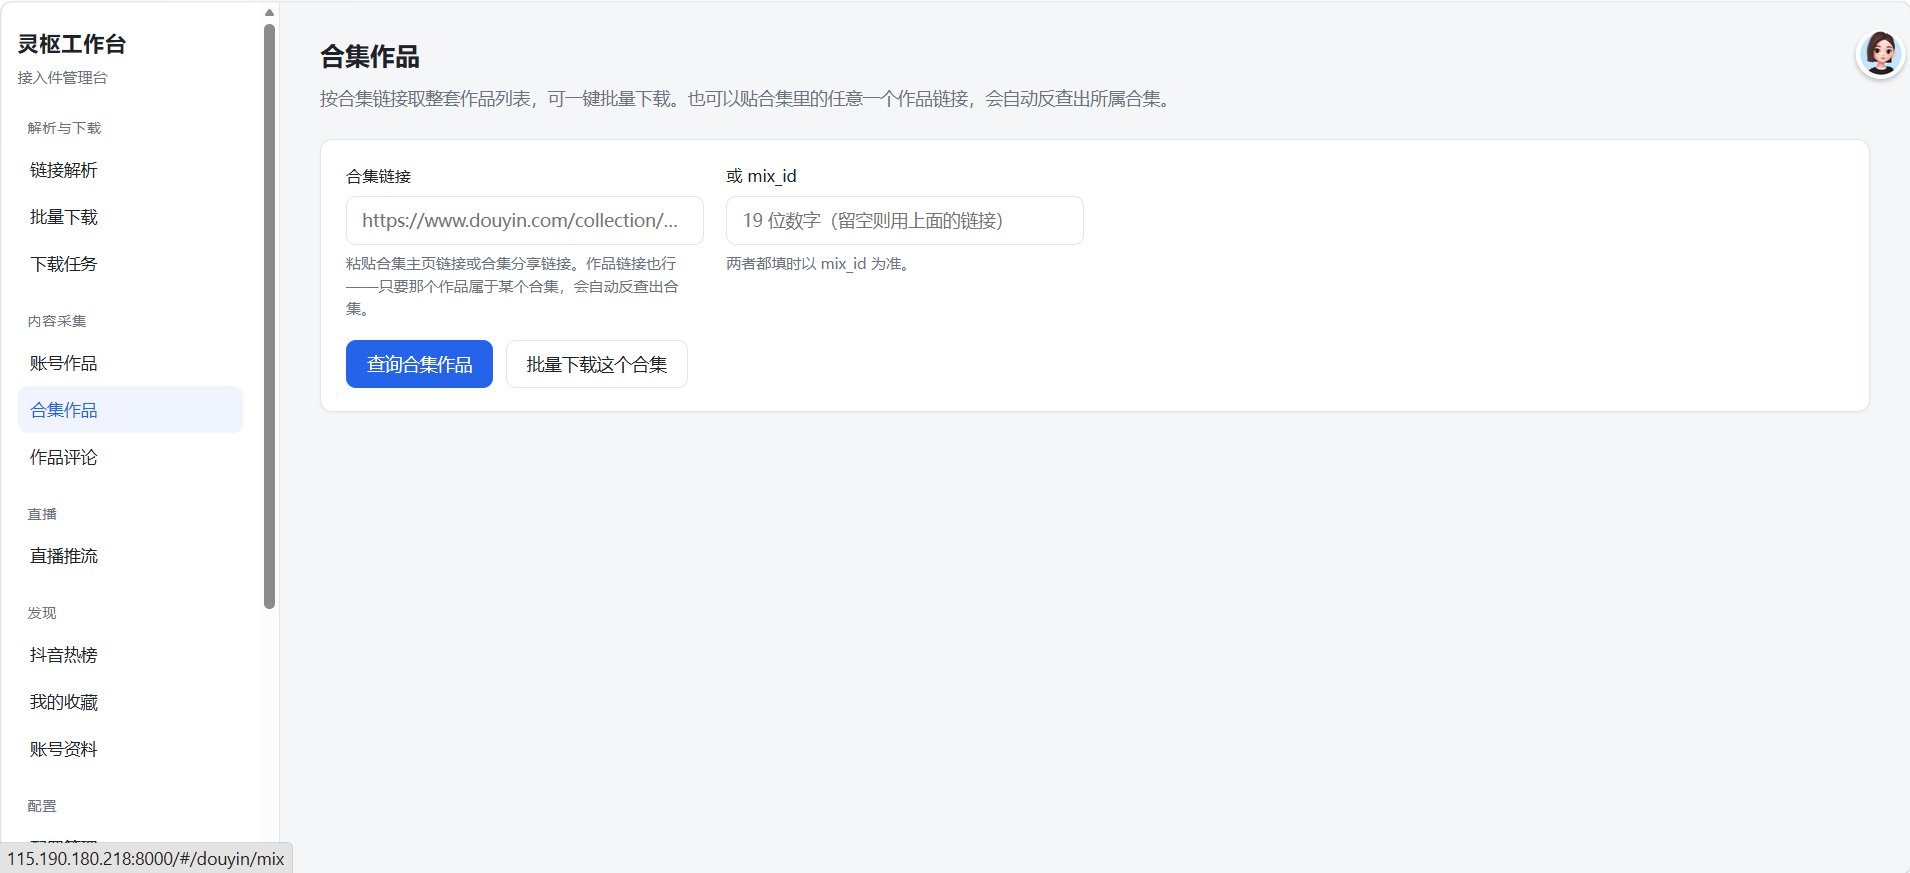Navigate to 直播推流 page
Screen dimensions: 1910x873
coord(130,556)
